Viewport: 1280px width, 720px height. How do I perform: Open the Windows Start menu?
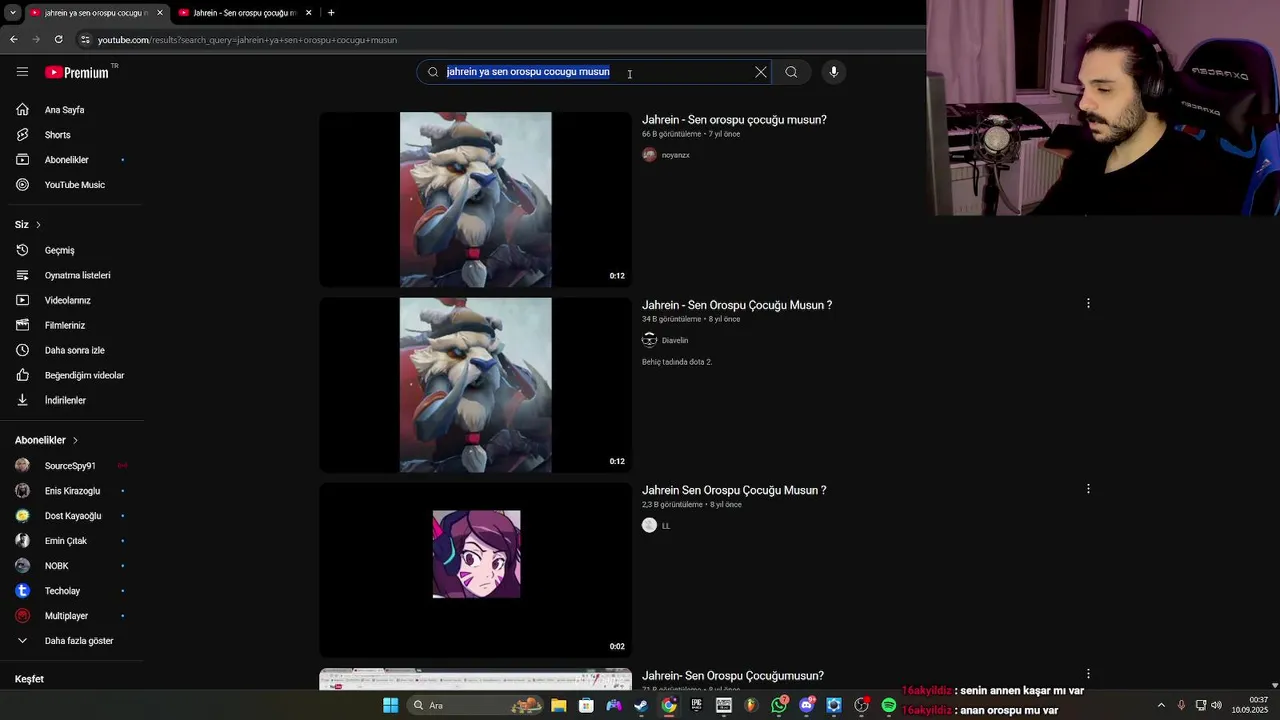coord(390,705)
